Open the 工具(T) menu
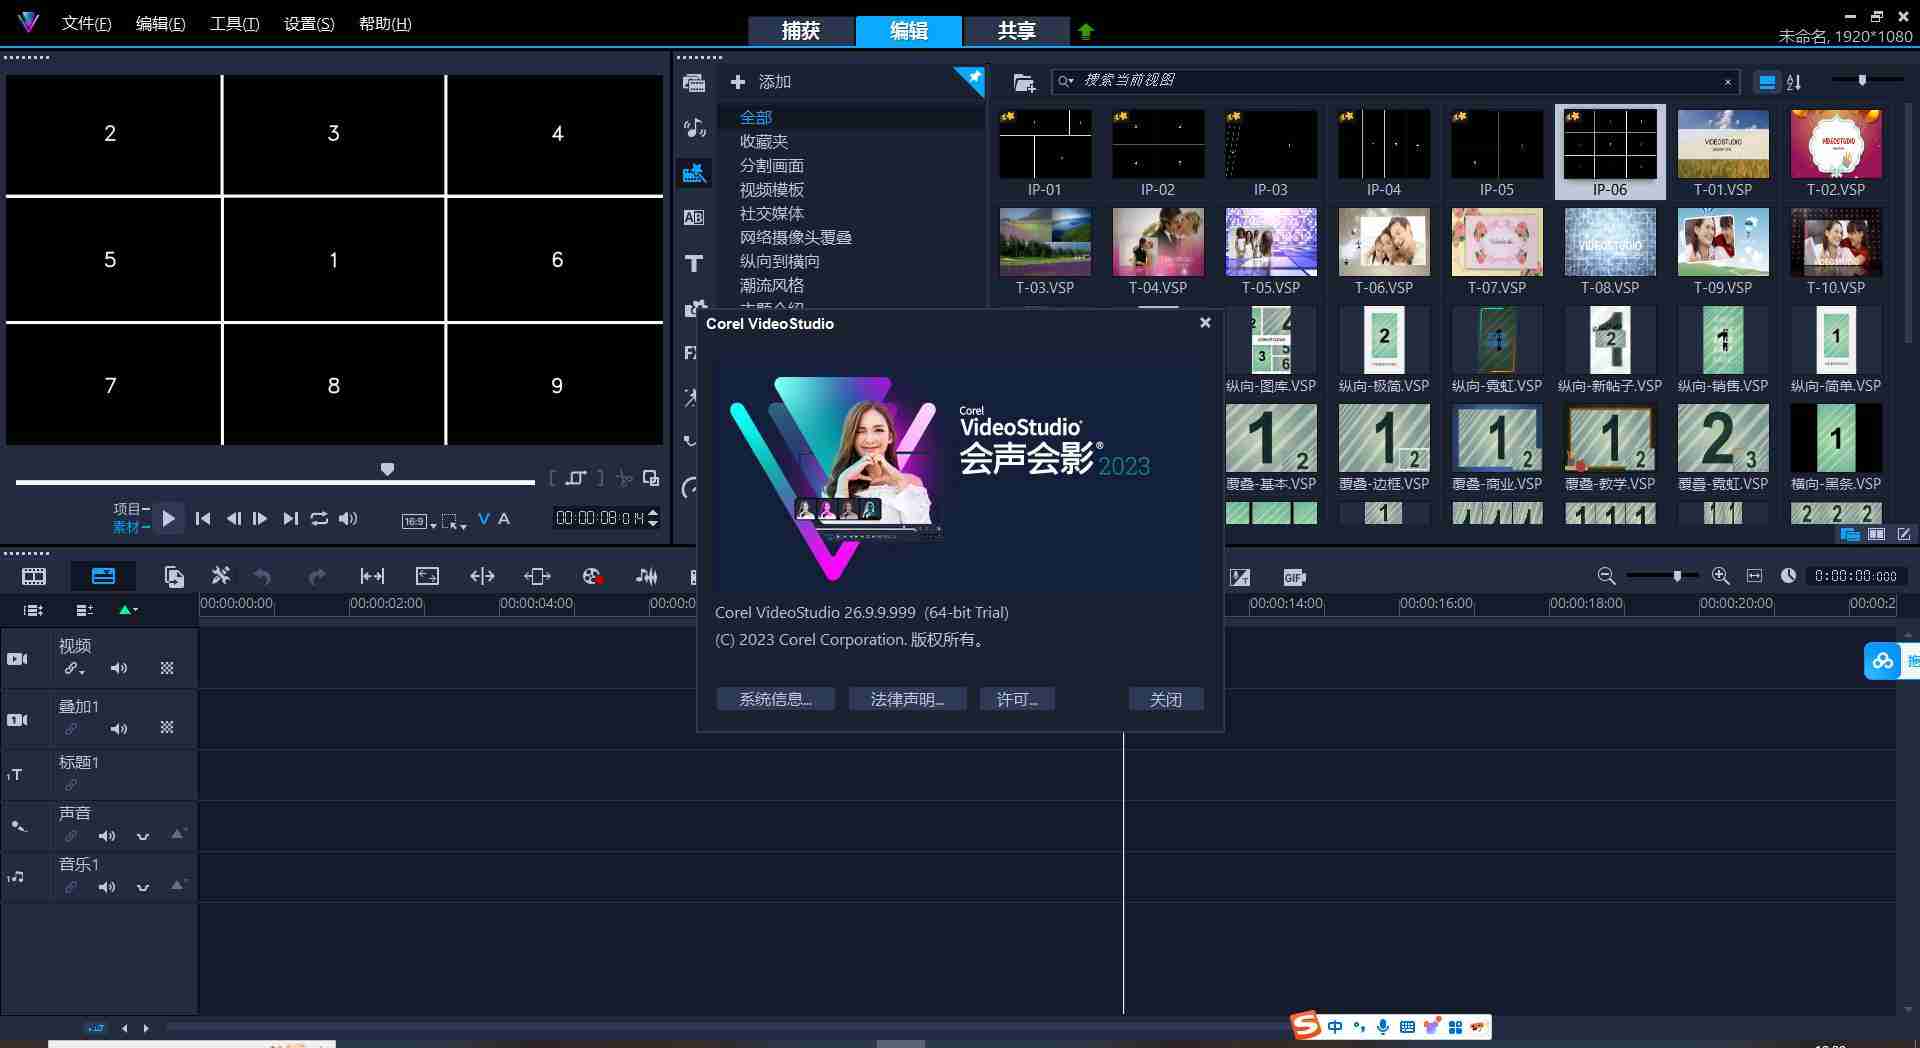The width and height of the screenshot is (1920, 1048). (233, 22)
